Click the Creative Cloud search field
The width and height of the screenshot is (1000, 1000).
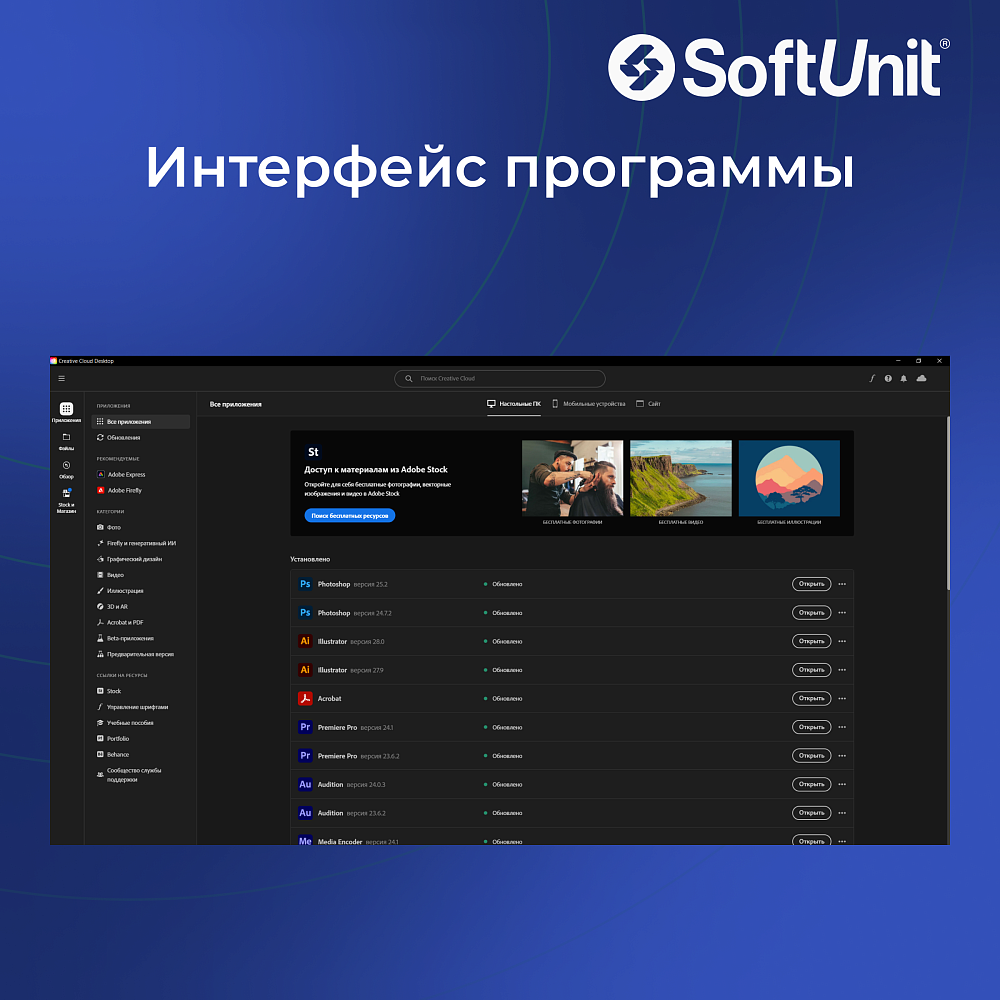coord(499,378)
